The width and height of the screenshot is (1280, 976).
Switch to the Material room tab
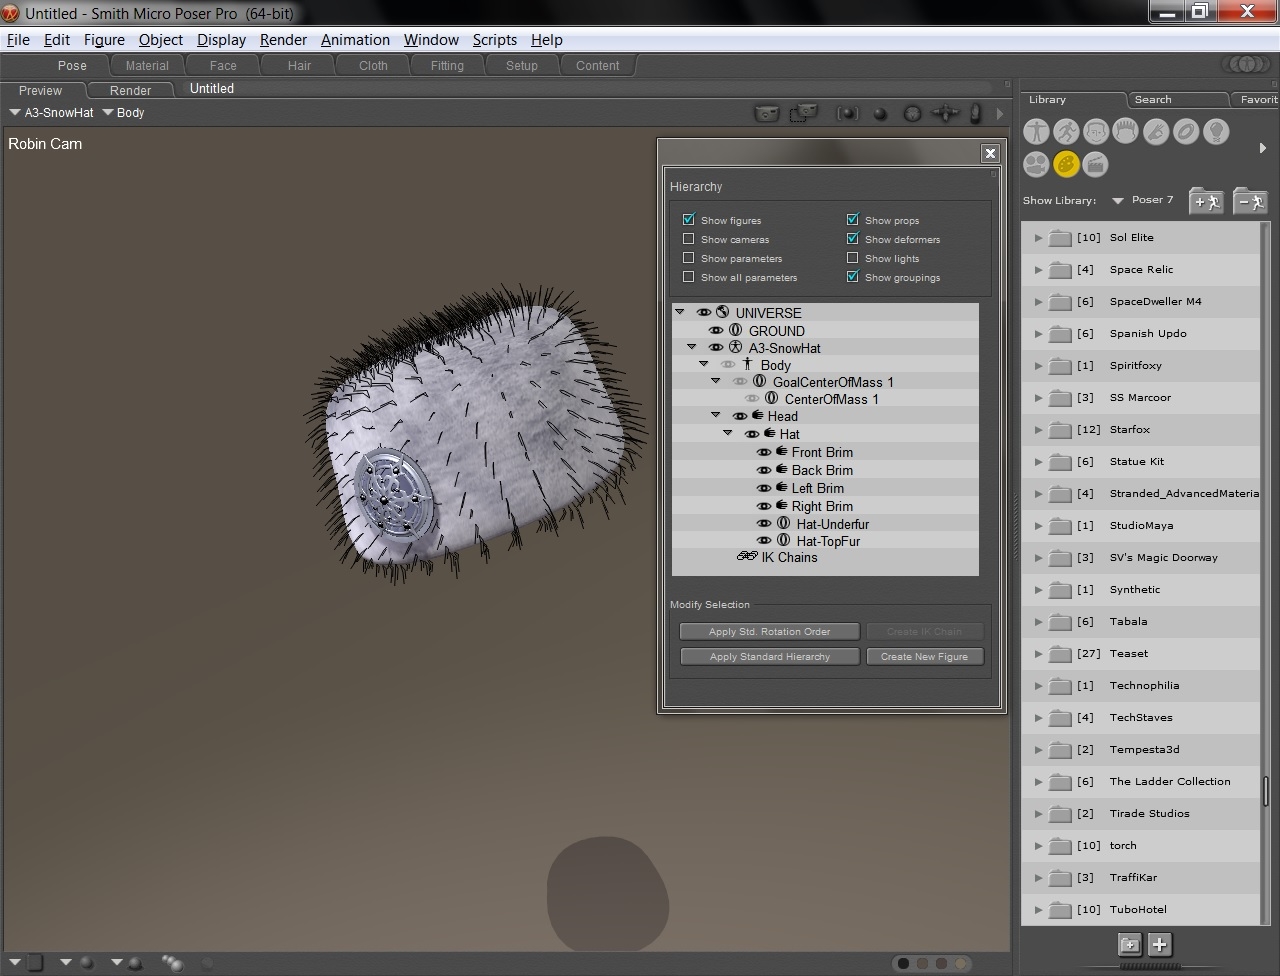(147, 66)
